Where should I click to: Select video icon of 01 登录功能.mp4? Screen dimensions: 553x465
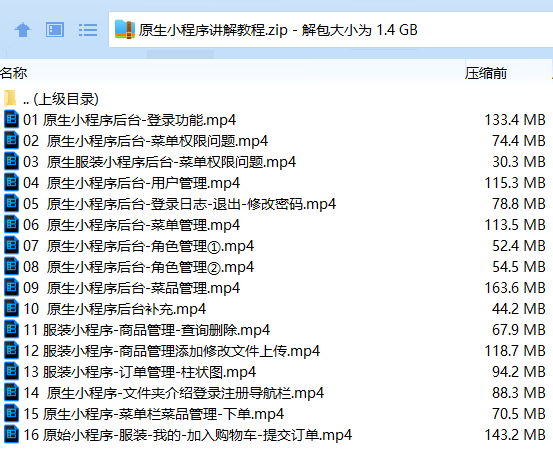[11, 119]
